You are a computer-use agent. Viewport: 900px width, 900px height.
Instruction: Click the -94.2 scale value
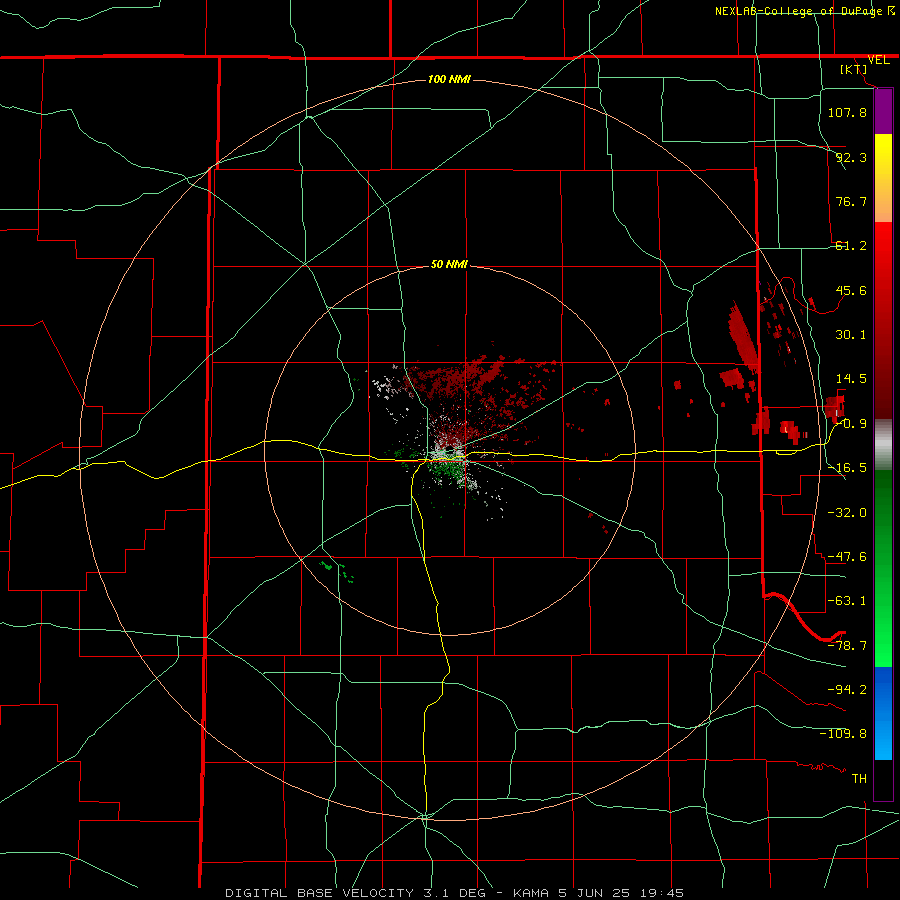847,690
